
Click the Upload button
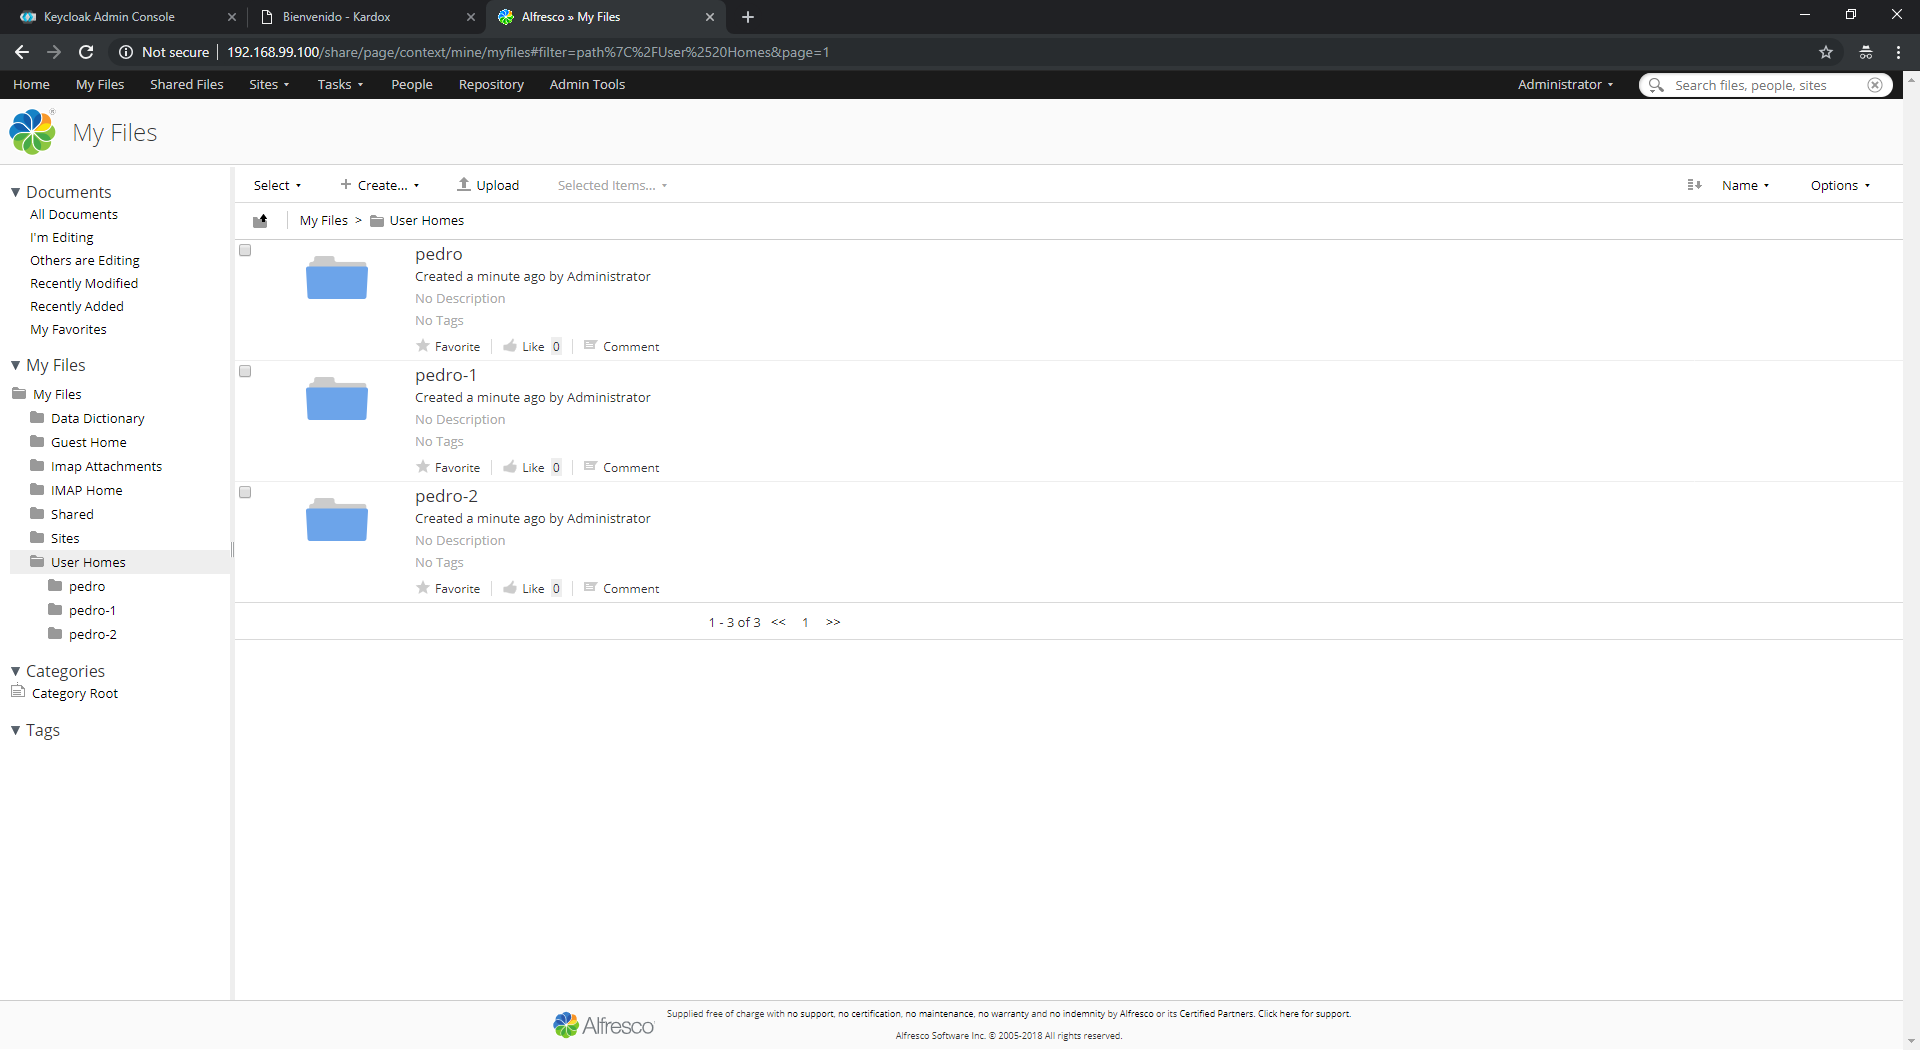488,185
